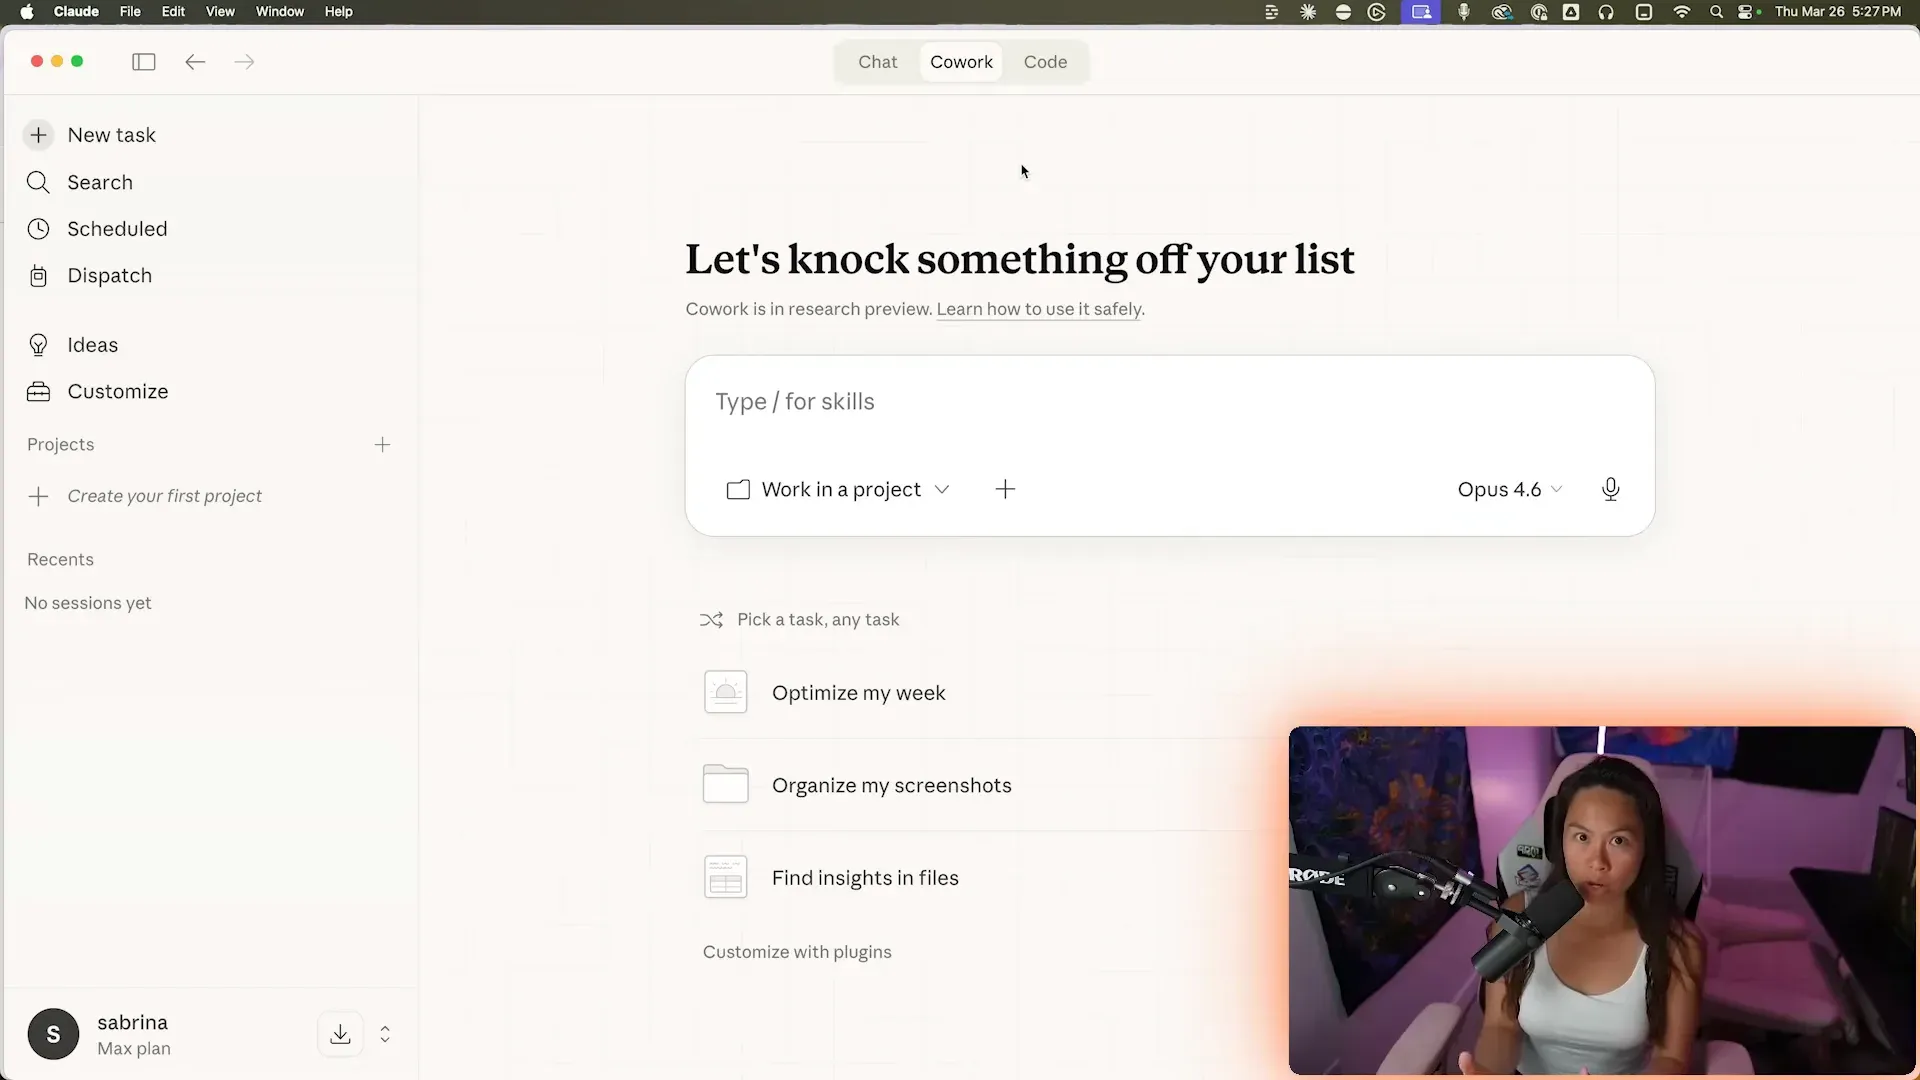Shuffle tasks with Pick a task icon
Screen dimensions: 1920x1080
coord(711,620)
